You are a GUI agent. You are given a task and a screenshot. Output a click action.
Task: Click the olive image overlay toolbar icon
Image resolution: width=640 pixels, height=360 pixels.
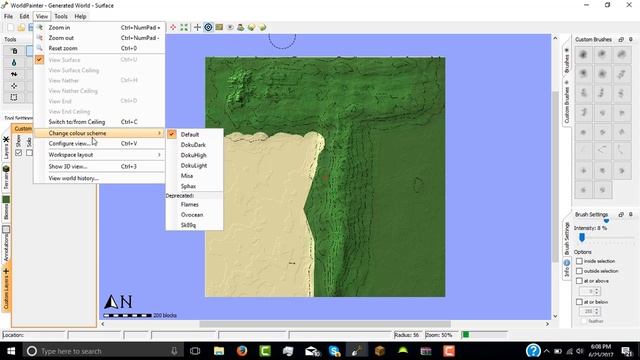[219, 27]
